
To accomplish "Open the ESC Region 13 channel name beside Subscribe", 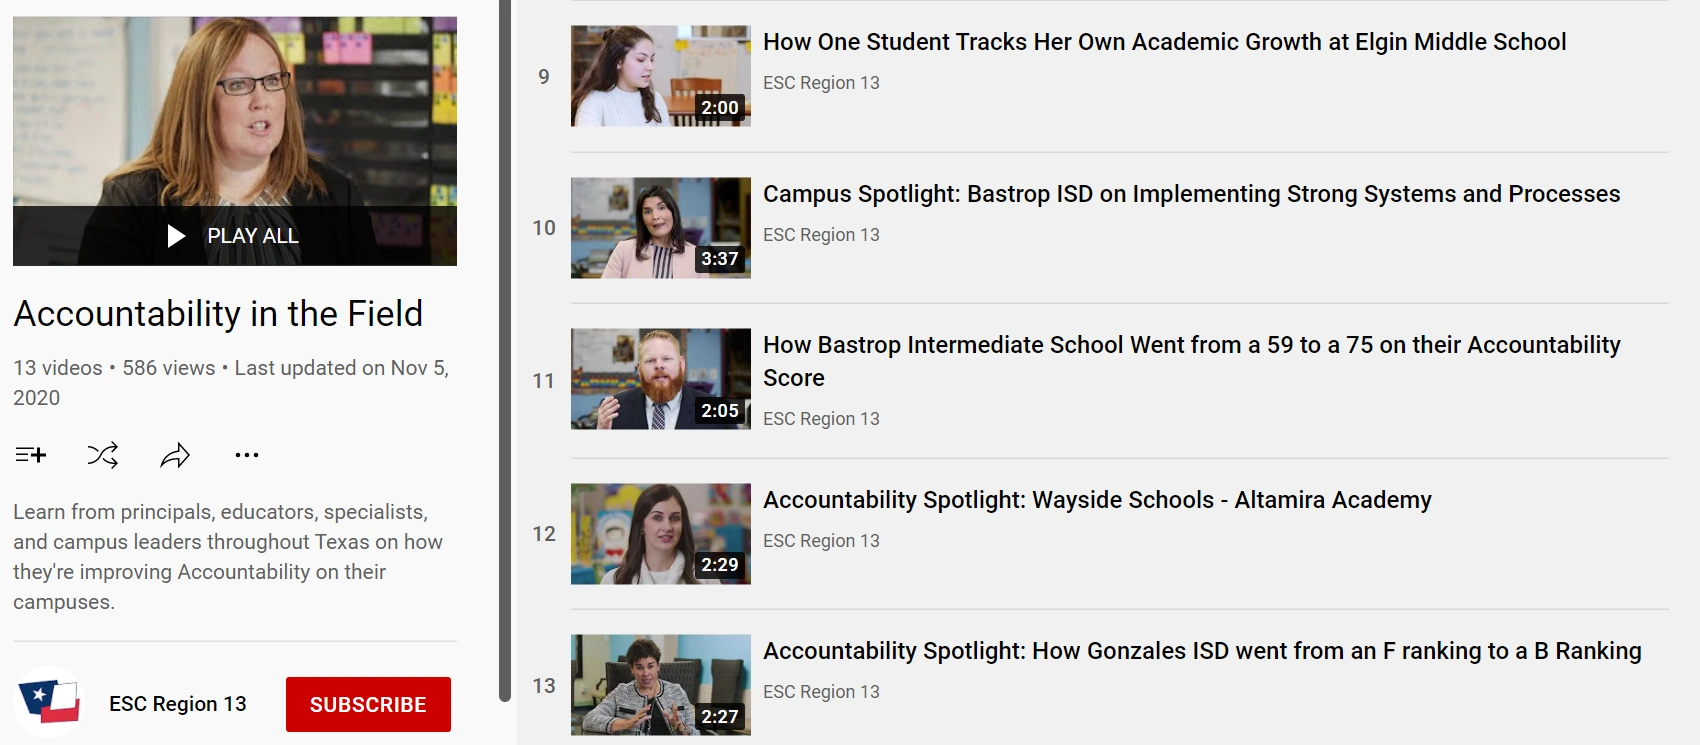I will 178,704.
